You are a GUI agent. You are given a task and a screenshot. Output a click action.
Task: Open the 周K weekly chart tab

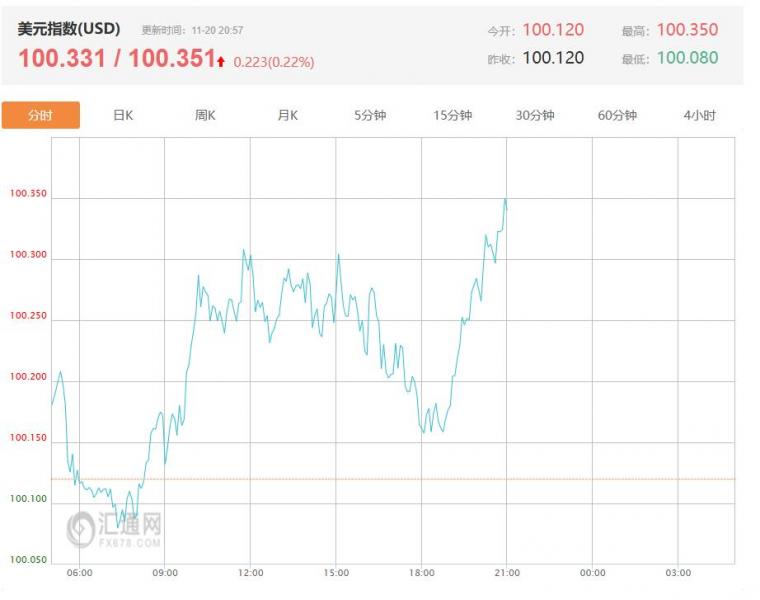[x=205, y=115]
